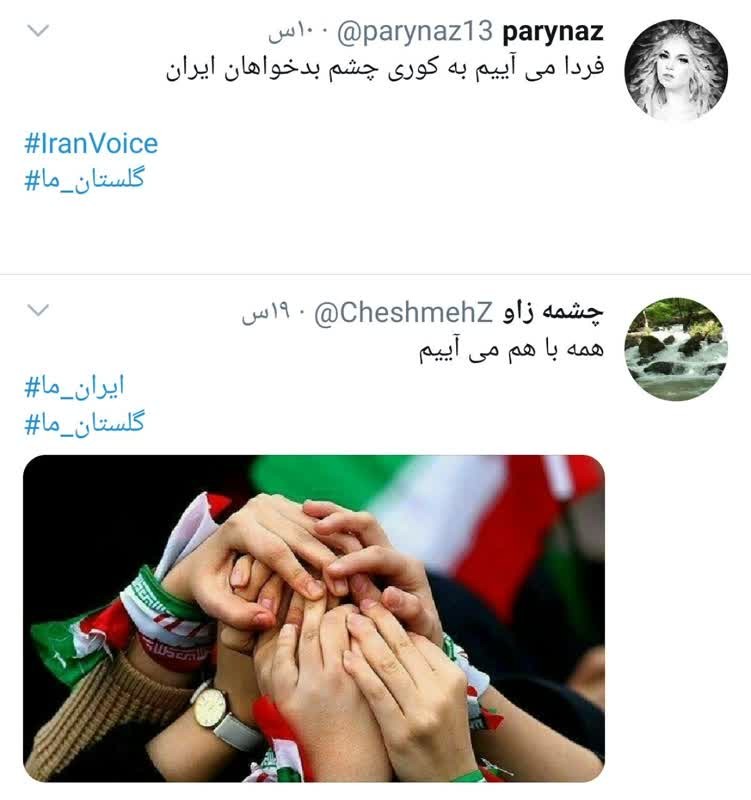Open the #ایران_ما hashtag
Viewport: 751px width, 800px height.
point(74,386)
